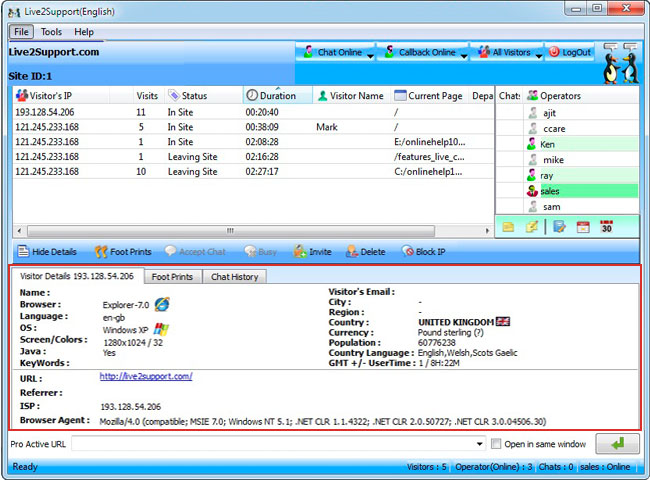
Task: Click the sales : Online status entry
Action: tap(605, 467)
